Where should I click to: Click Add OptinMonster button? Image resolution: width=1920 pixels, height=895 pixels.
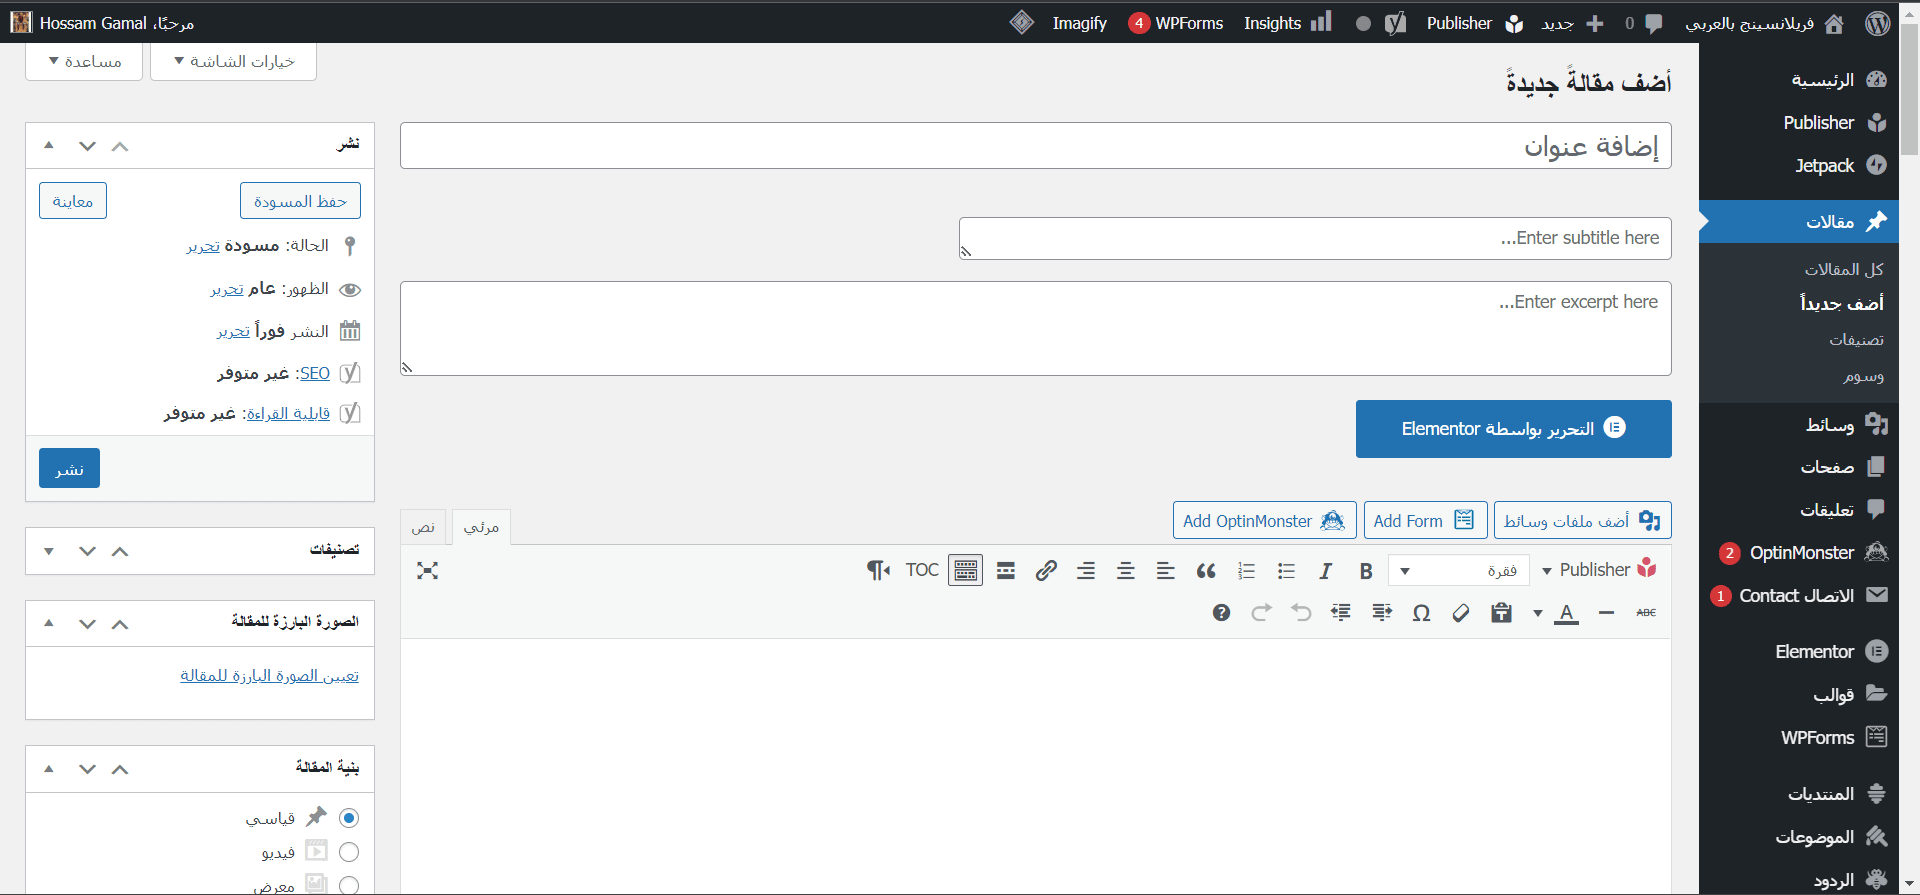[1265, 521]
